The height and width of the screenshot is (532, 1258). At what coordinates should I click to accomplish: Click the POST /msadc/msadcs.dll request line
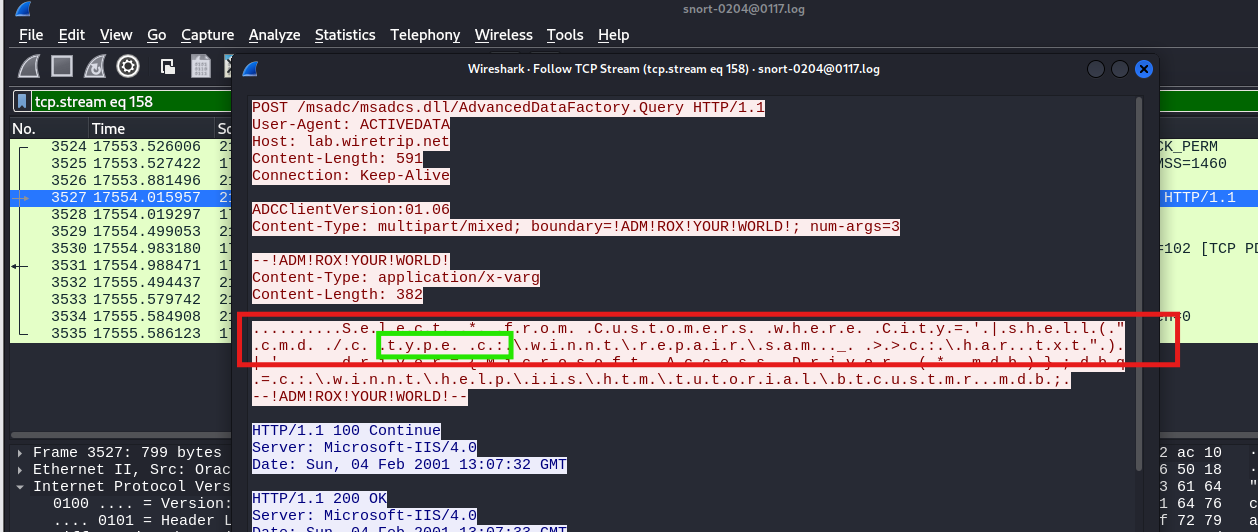(508, 107)
